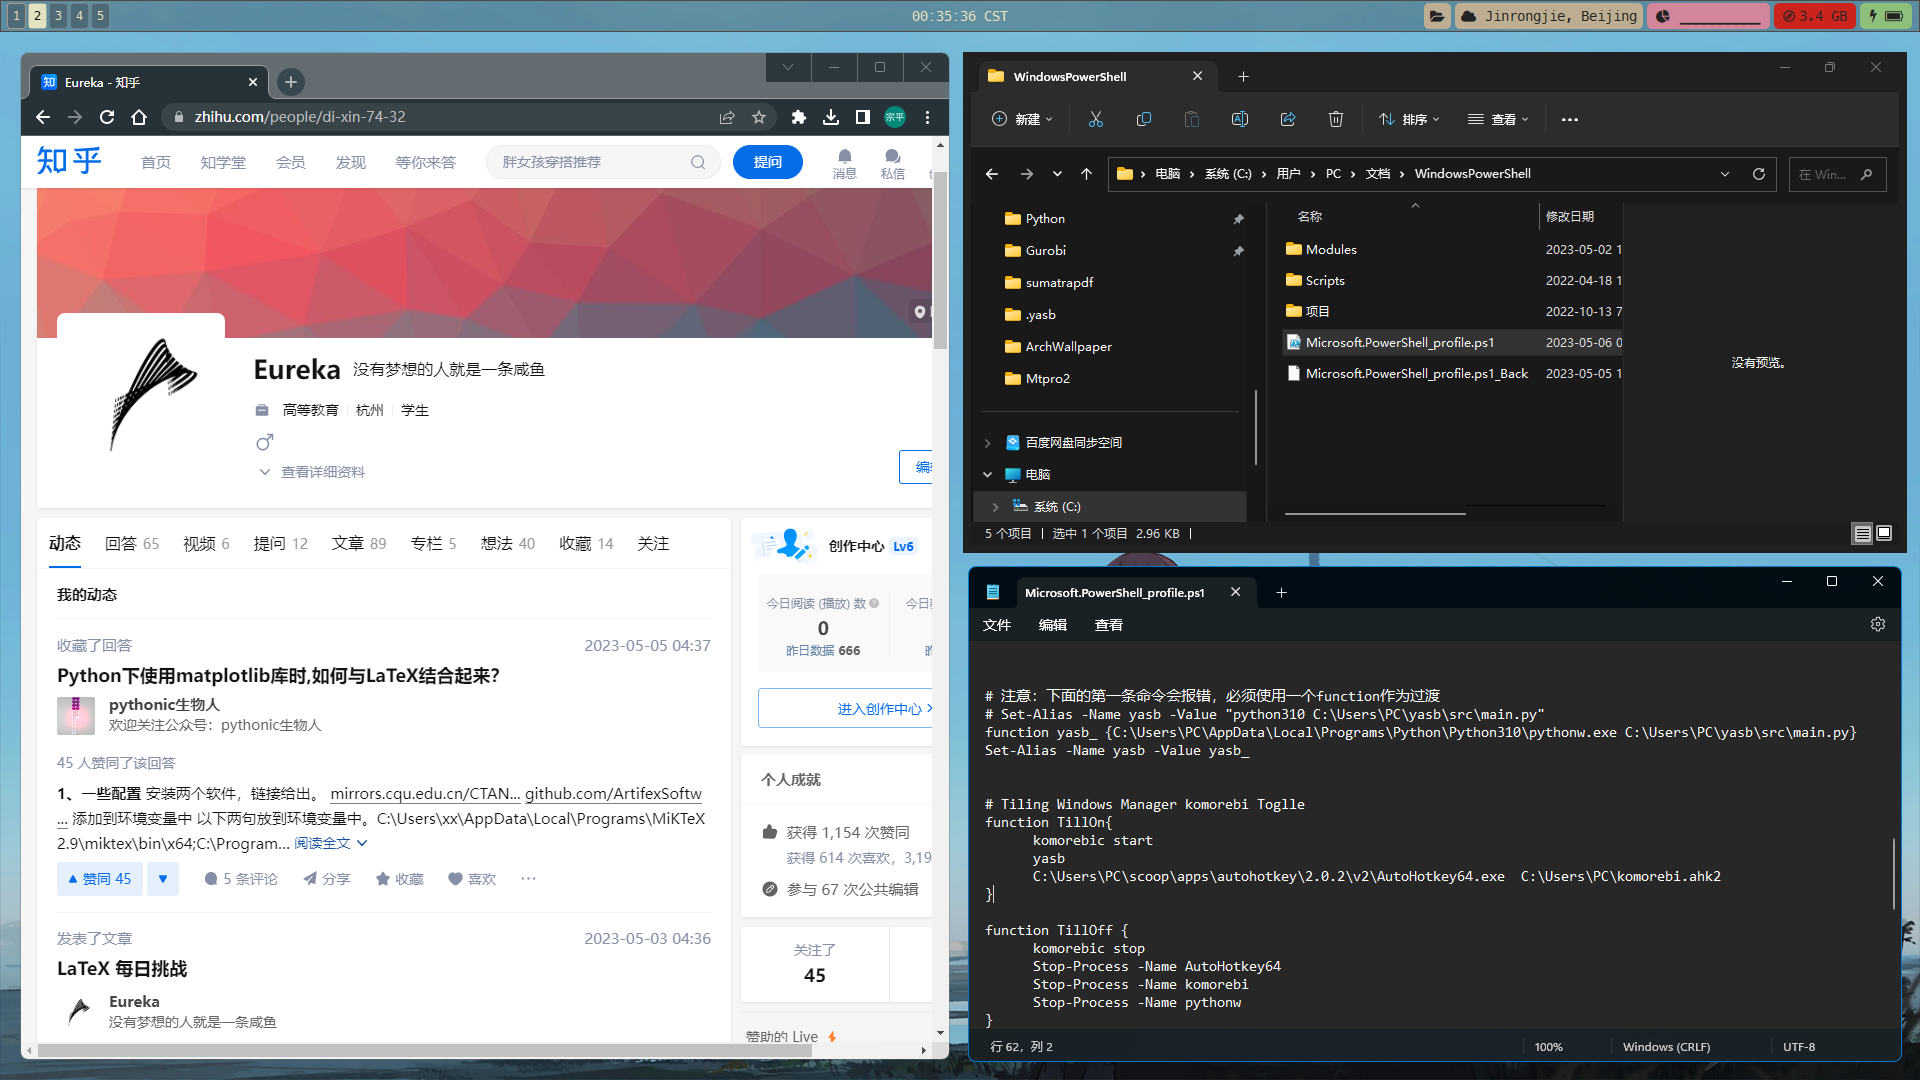1920x1080 pixels.
Task: Expand 系统 (C:) in the Explorer sidebar
Action: (x=996, y=506)
